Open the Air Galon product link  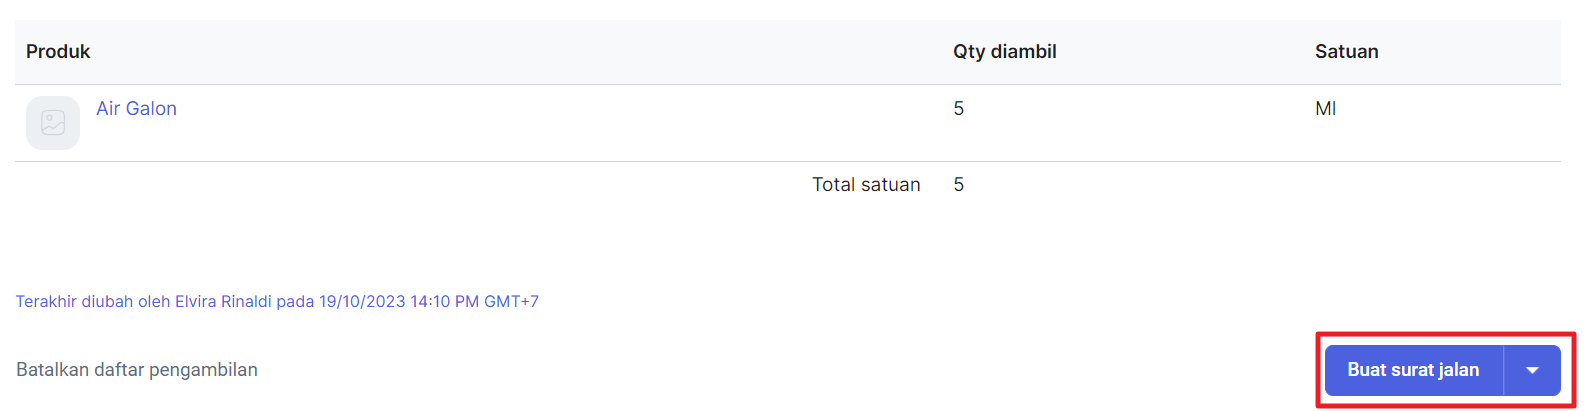(136, 109)
